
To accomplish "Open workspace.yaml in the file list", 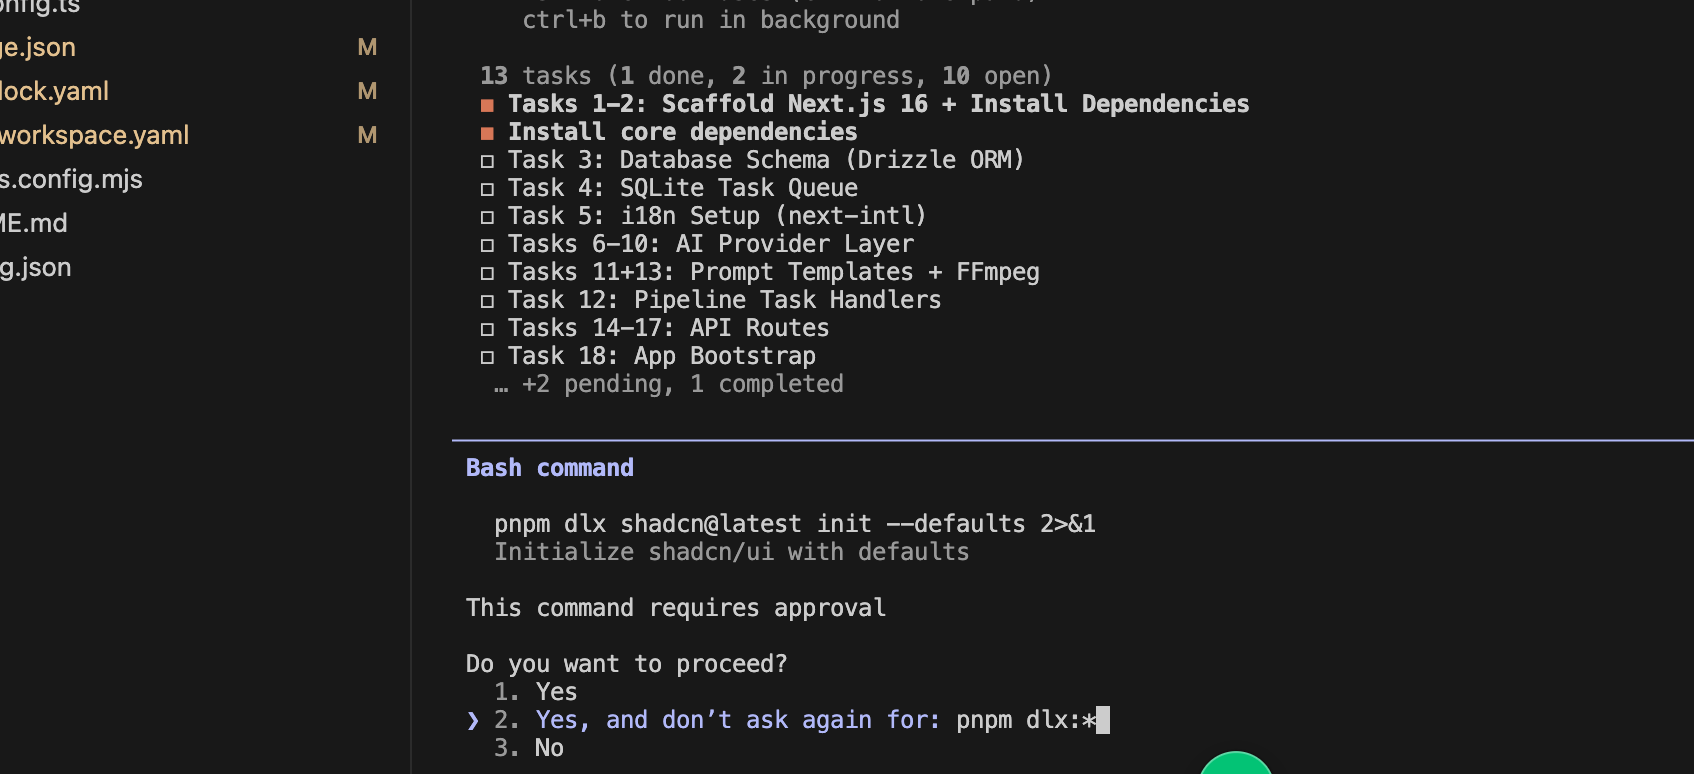I will click(x=94, y=135).
